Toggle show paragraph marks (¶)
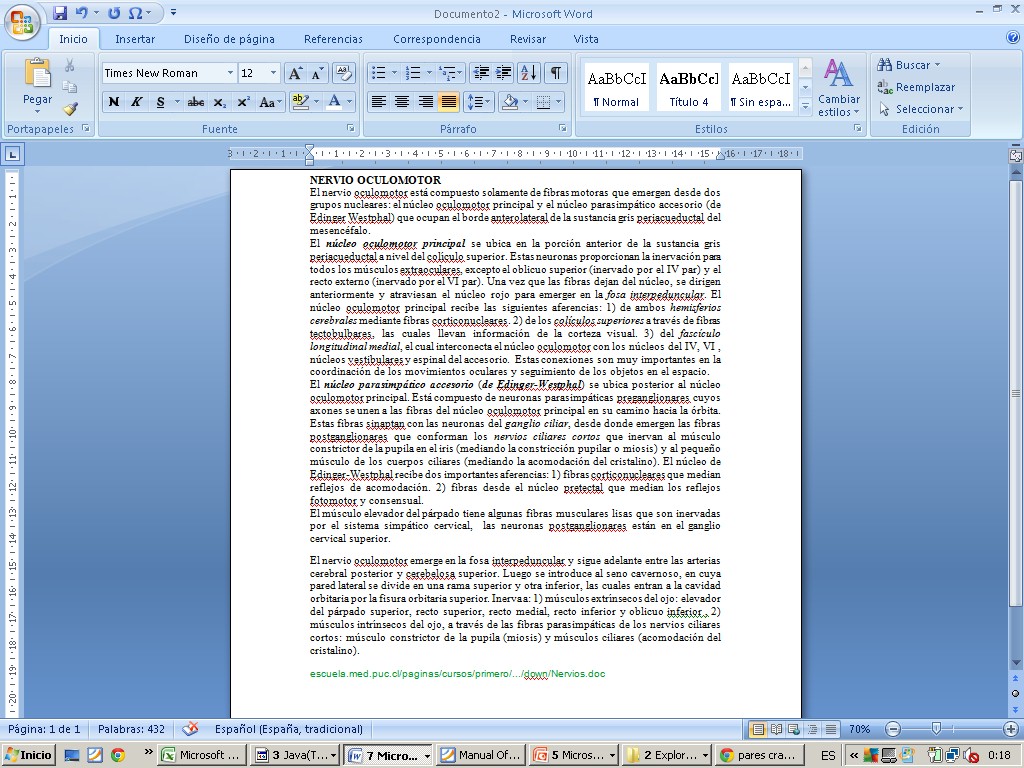This screenshot has width=1024, height=768. [x=556, y=73]
